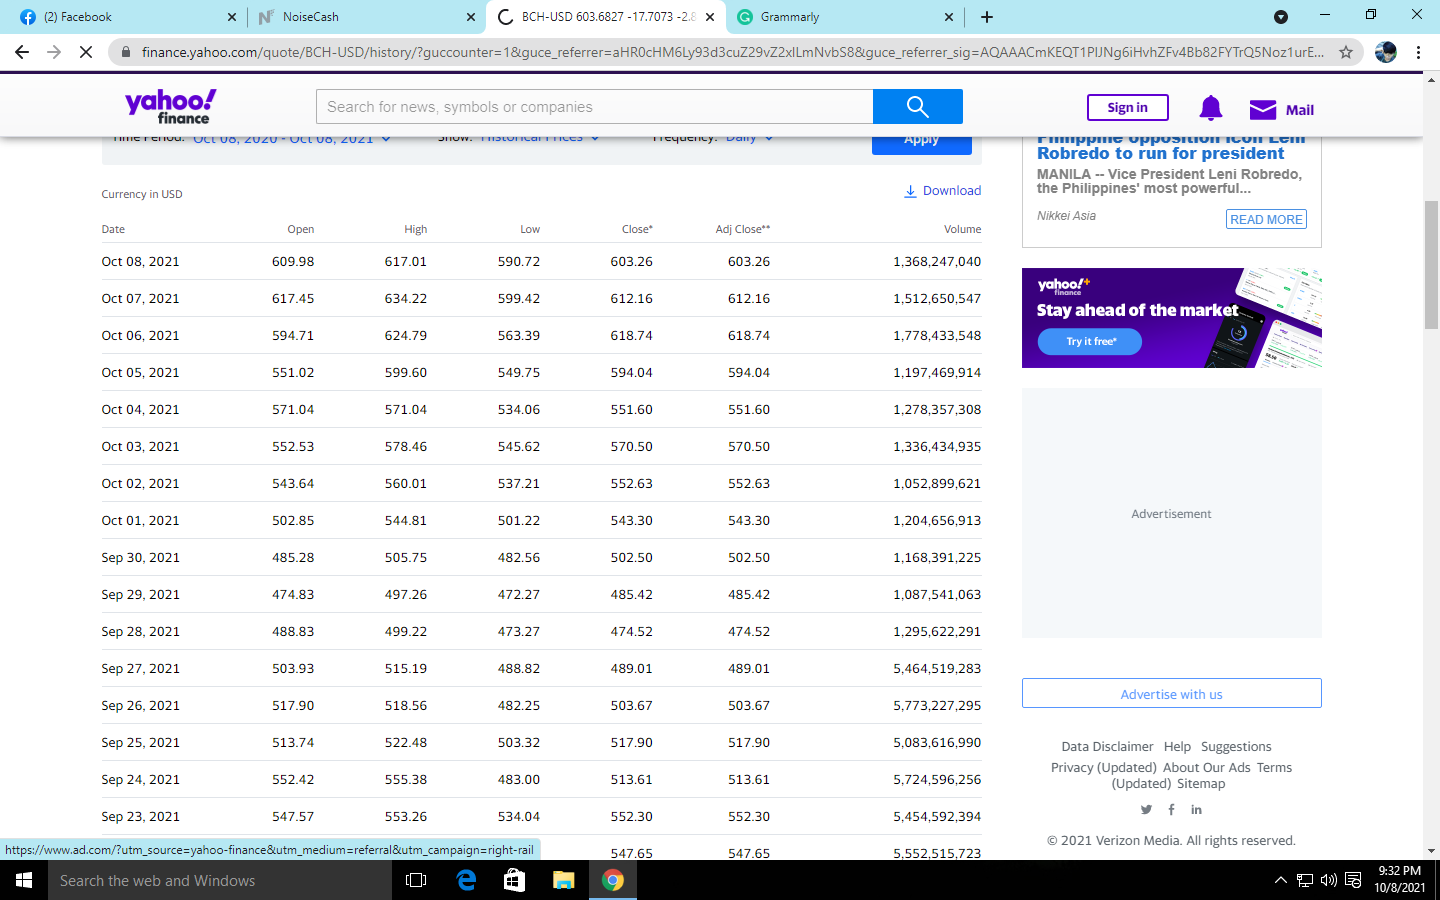
Task: Click the Windows taskbar search box
Action: coord(220,880)
